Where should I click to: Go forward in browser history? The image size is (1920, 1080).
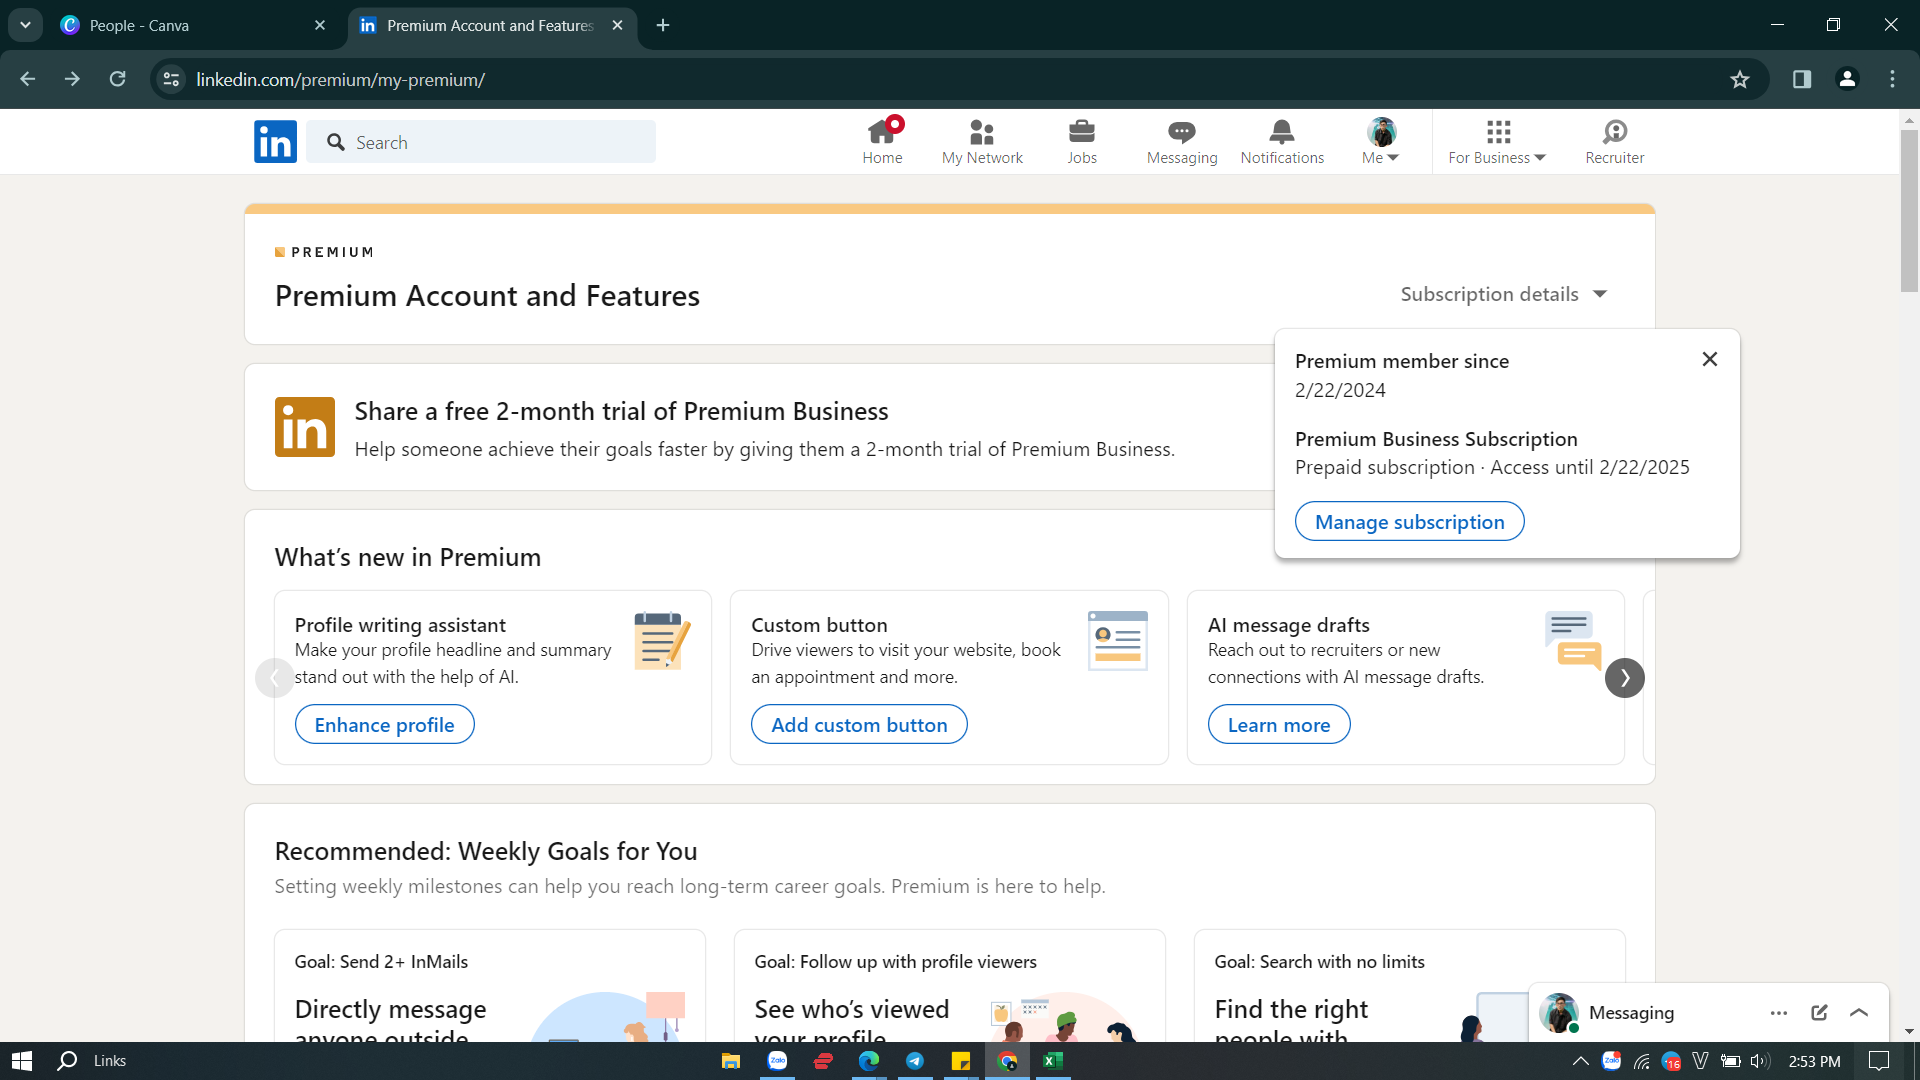point(72,79)
